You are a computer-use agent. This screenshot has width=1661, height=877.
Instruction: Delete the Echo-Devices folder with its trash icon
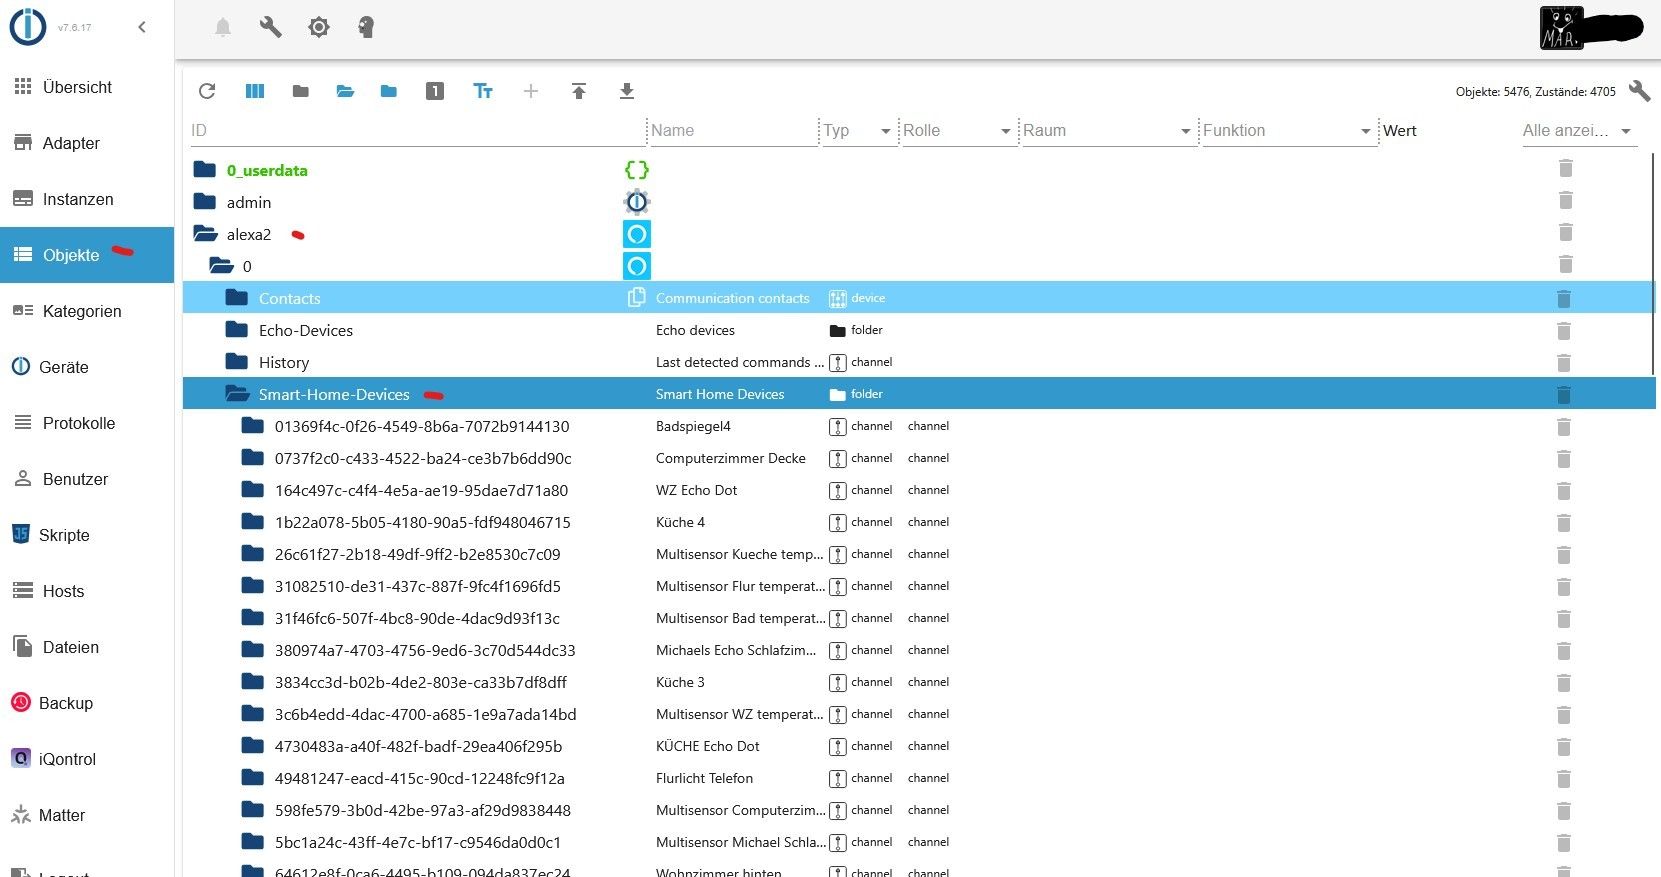1565,331
